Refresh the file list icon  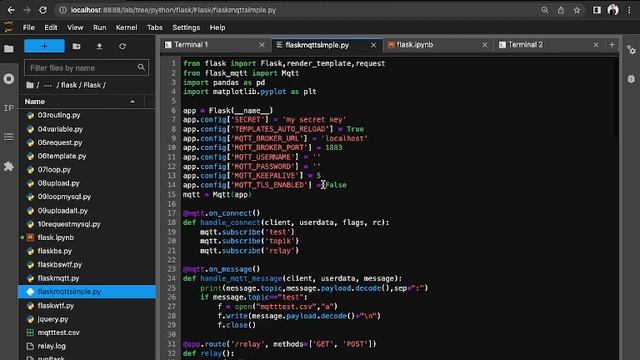click(x=122, y=46)
